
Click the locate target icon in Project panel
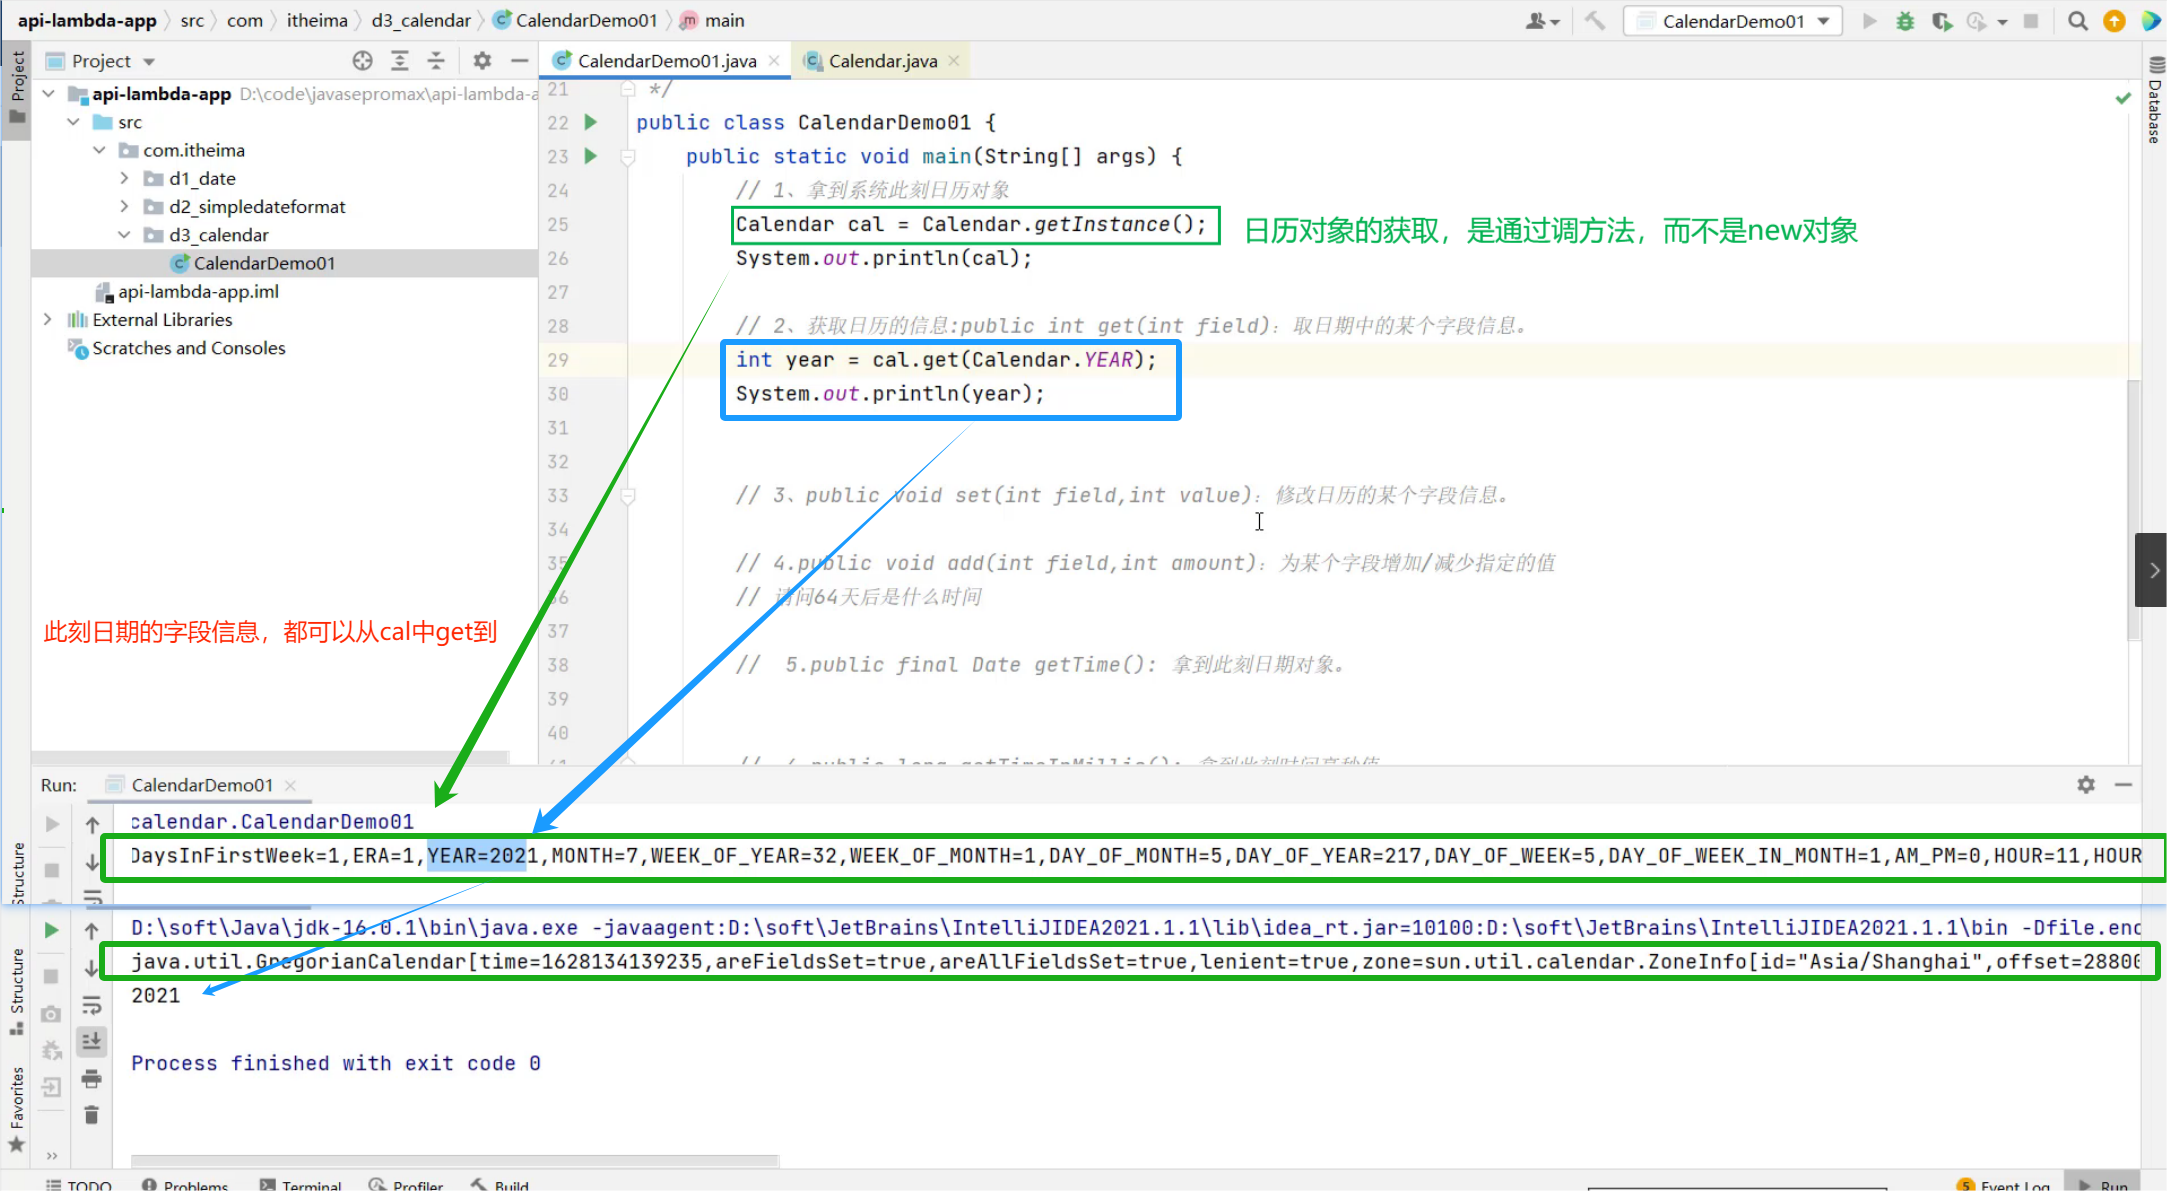(x=362, y=61)
